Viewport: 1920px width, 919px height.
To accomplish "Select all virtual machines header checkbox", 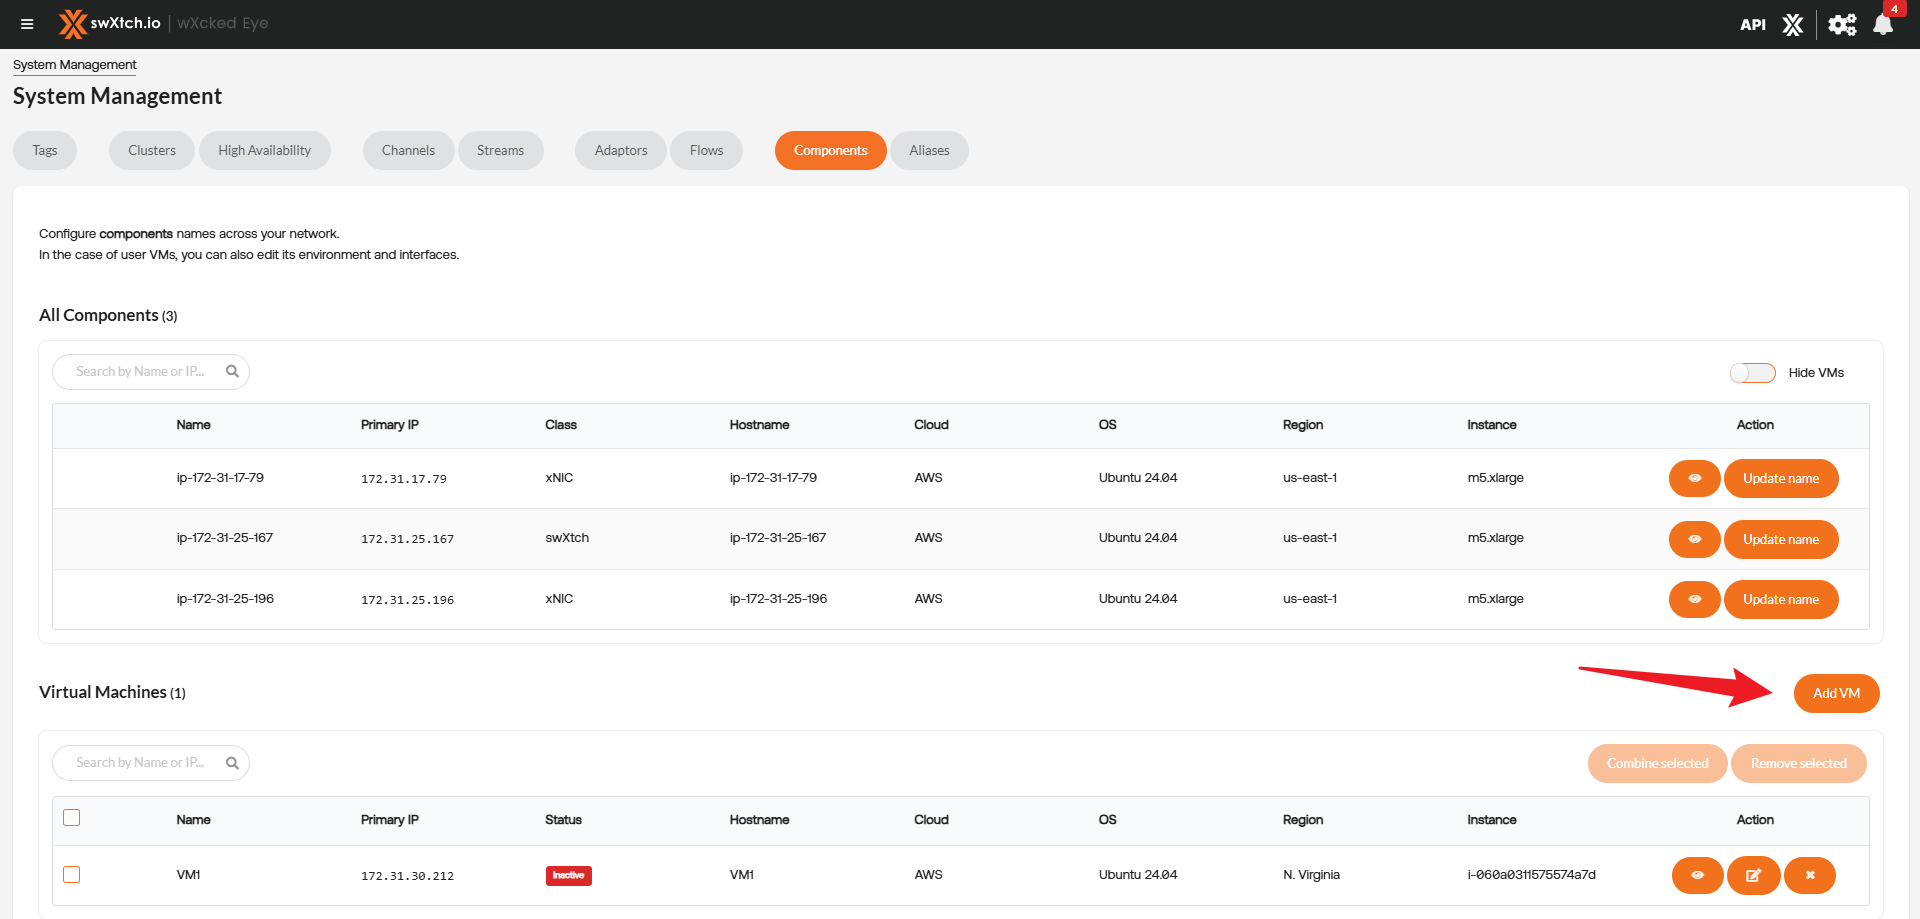I will click(x=72, y=818).
